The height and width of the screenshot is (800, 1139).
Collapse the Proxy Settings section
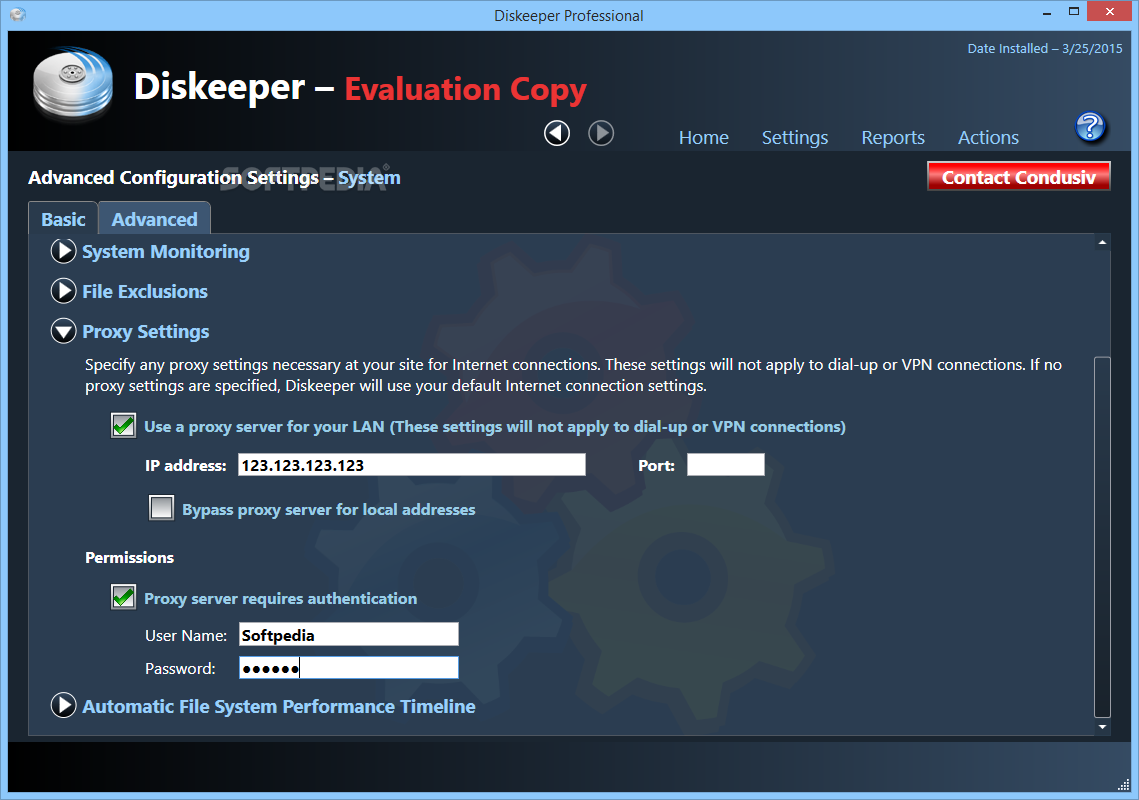[63, 331]
